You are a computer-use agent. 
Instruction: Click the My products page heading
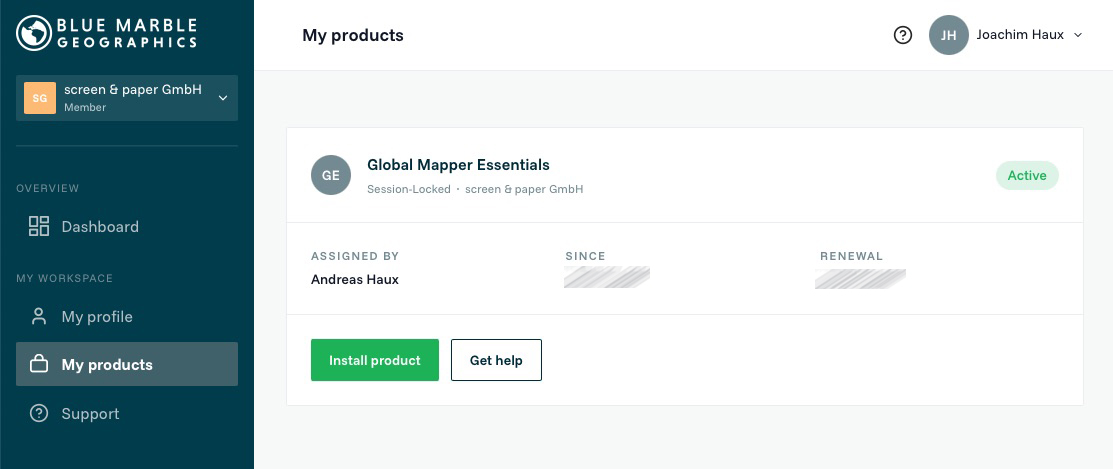tap(353, 35)
